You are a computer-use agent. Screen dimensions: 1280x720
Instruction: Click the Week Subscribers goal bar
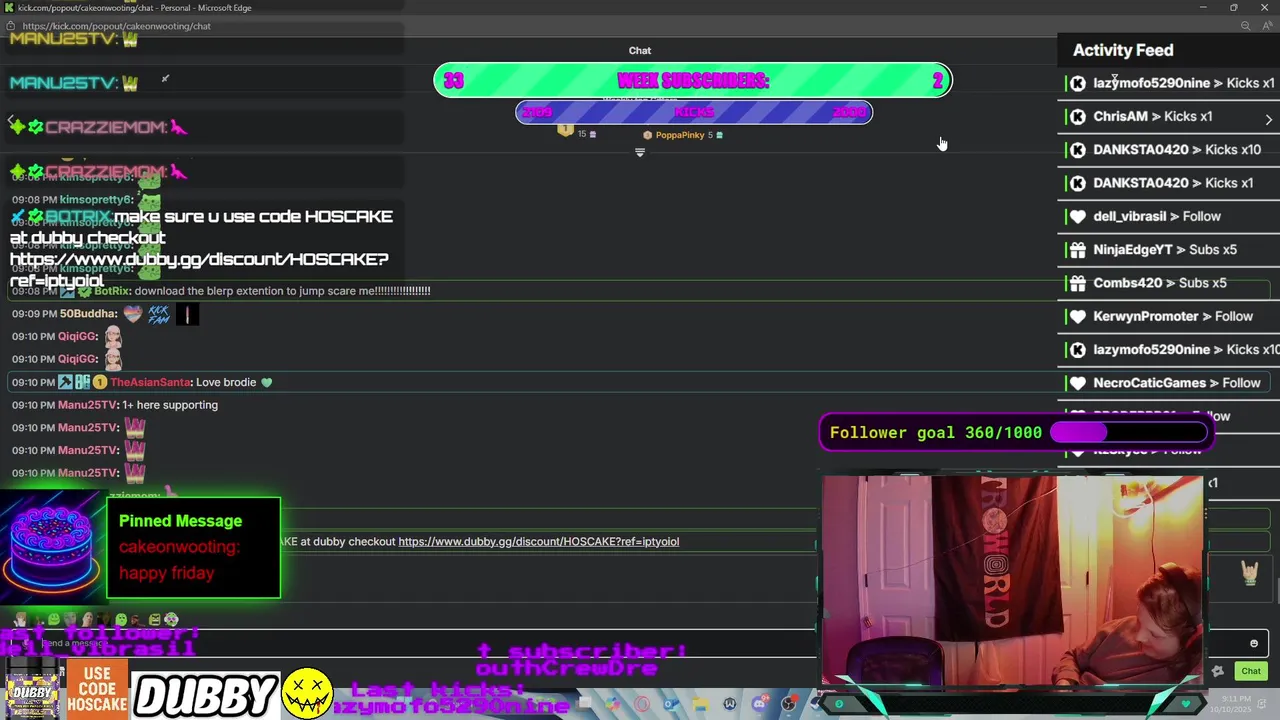pos(693,81)
